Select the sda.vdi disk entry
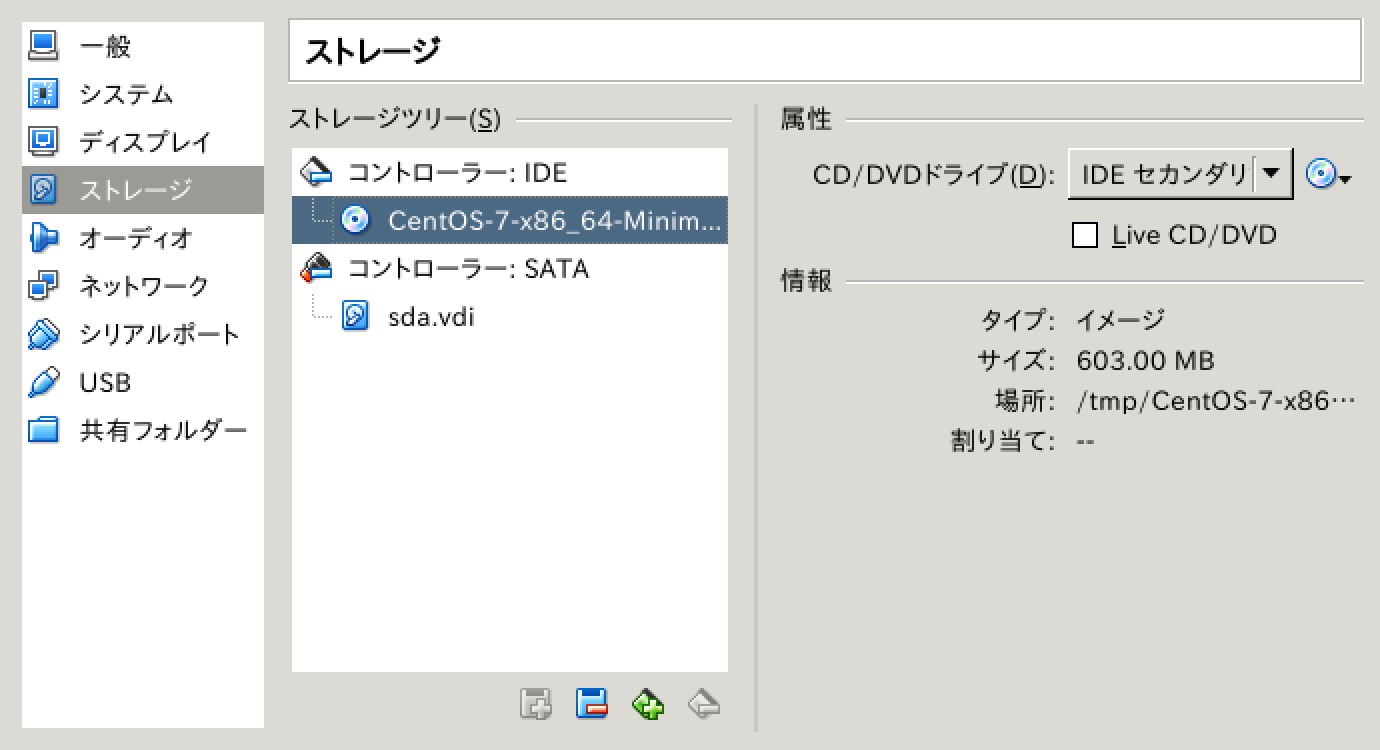This screenshot has width=1380, height=750. (x=430, y=317)
